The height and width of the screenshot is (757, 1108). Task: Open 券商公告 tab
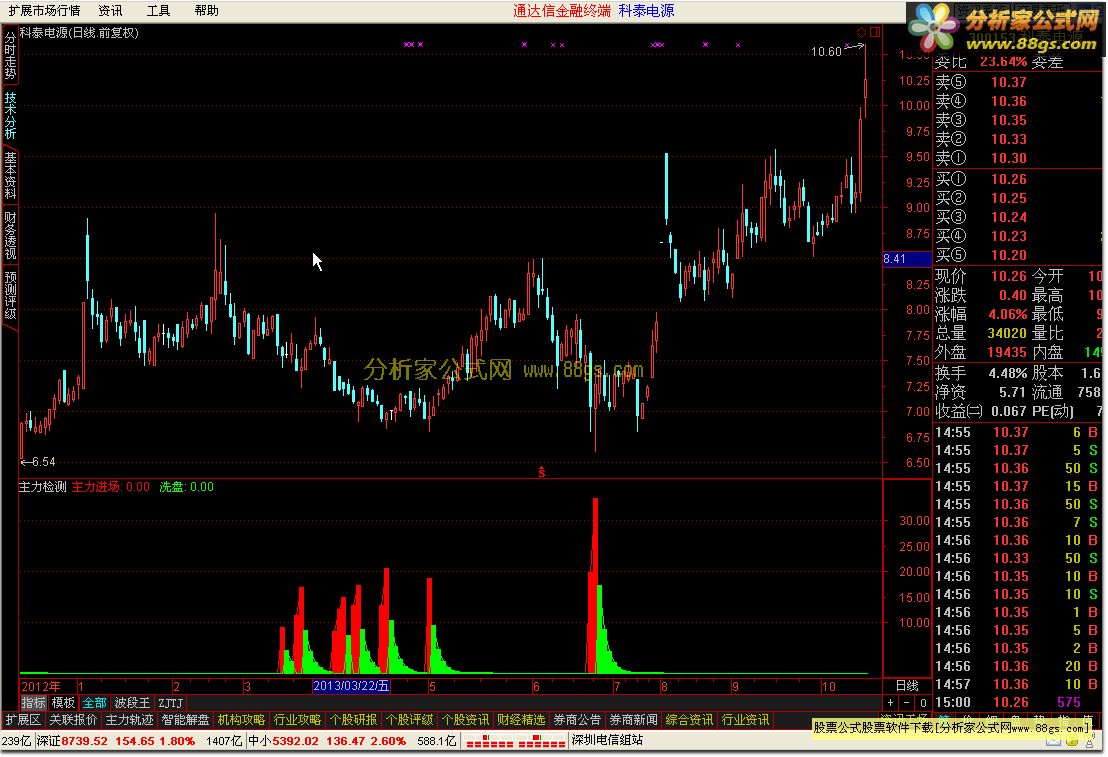tap(577, 720)
